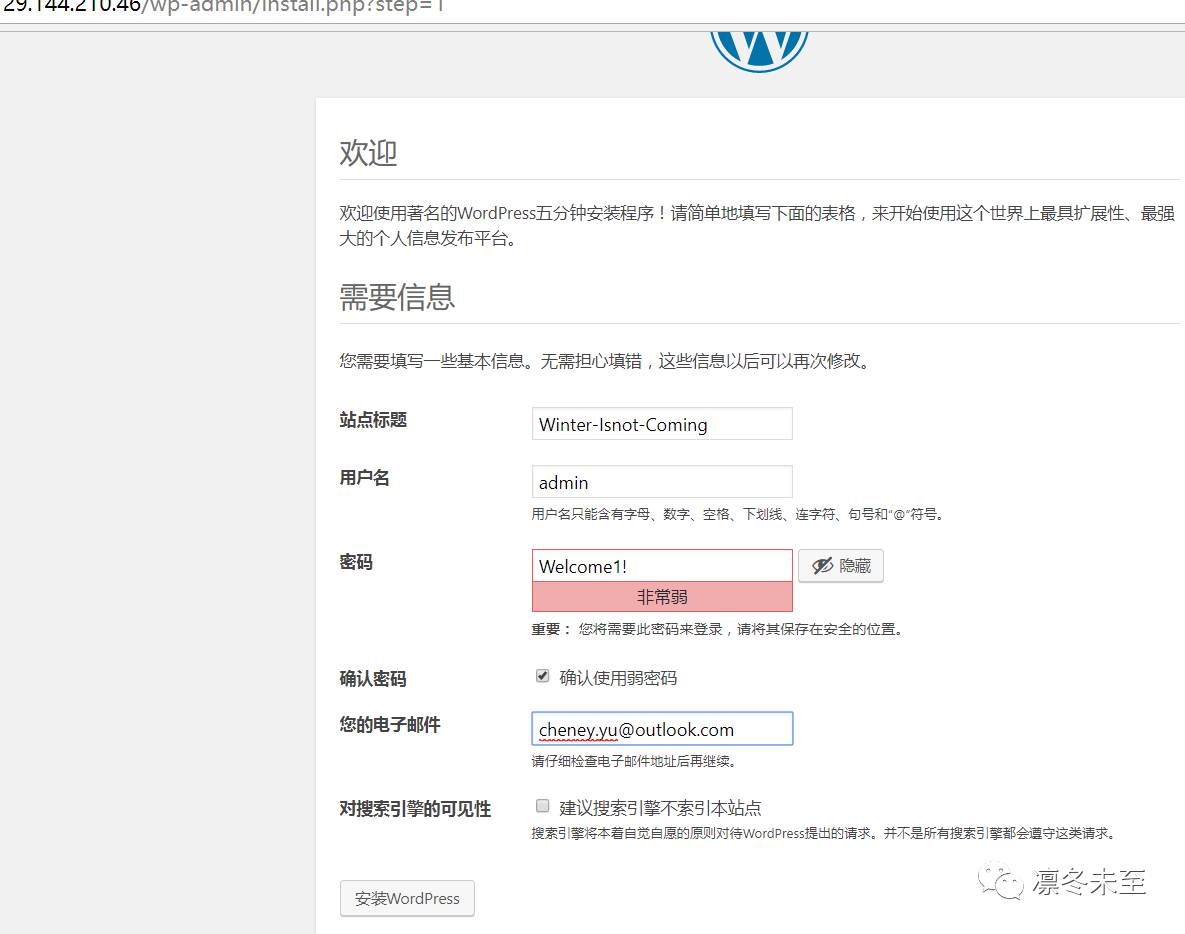
Task: Click the username rules hint below admin field
Action: tap(738, 515)
